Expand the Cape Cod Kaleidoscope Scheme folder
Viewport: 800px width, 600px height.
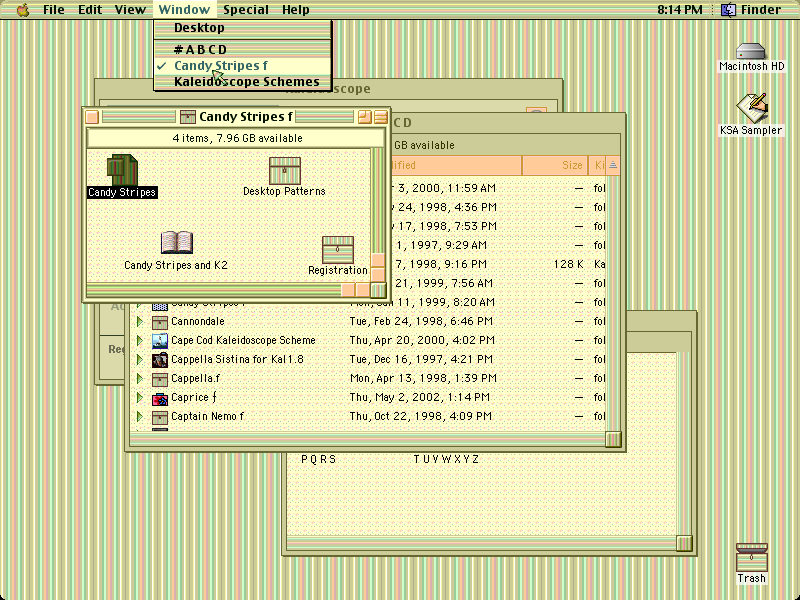[x=139, y=340]
